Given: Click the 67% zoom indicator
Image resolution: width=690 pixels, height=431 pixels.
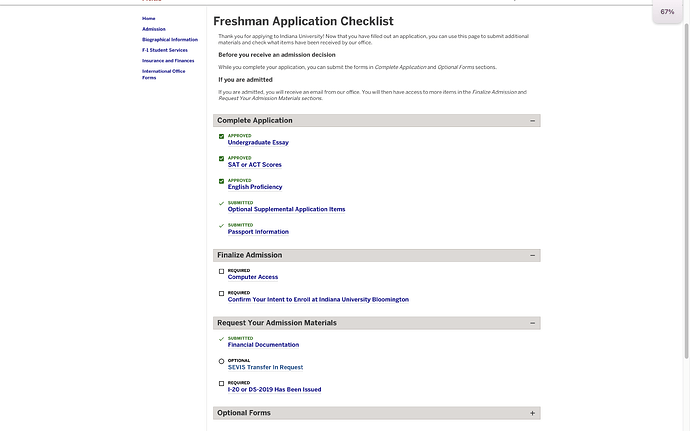Looking at the screenshot, I should click(x=667, y=11).
